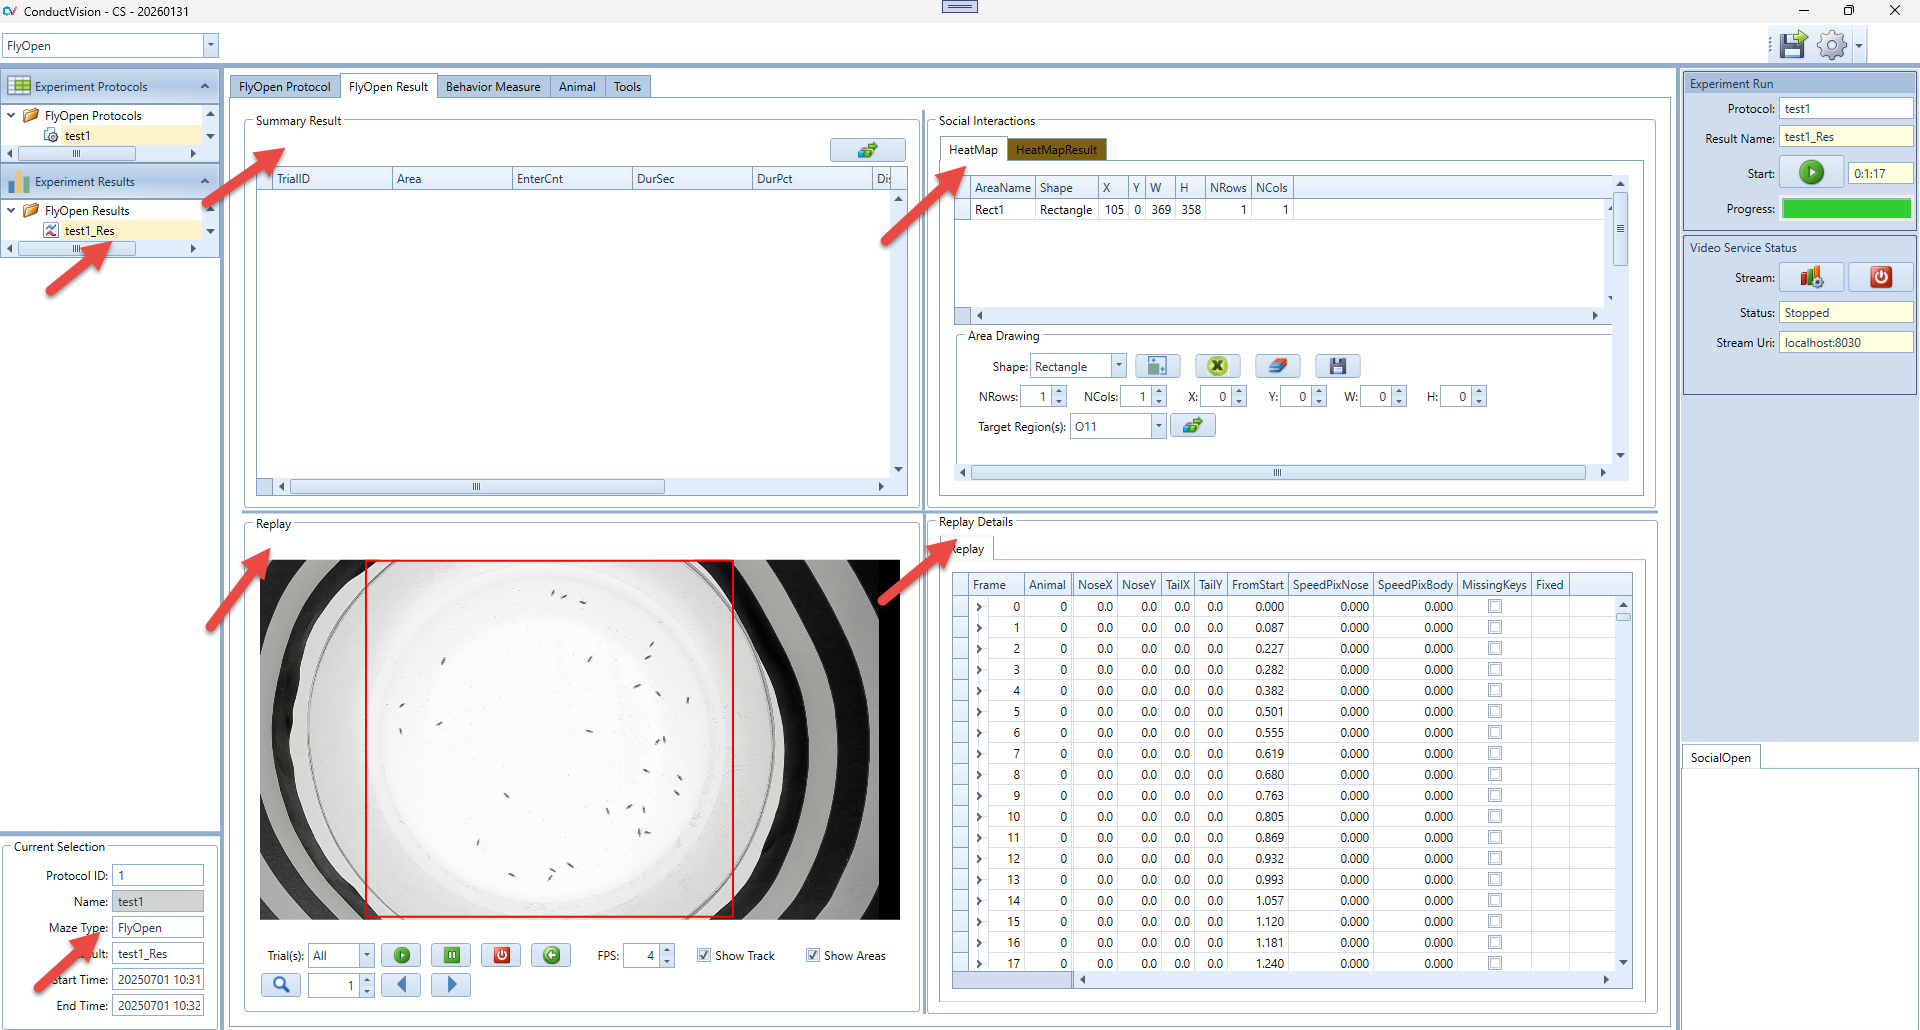The image size is (1920, 1030).
Task: Toggle the Show Areas checkbox
Action: click(x=813, y=955)
